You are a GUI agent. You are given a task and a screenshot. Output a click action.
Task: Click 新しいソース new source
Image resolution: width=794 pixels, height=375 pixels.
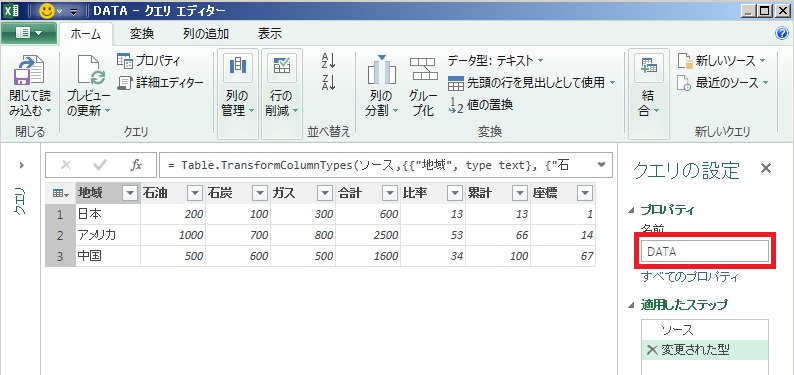tap(722, 61)
